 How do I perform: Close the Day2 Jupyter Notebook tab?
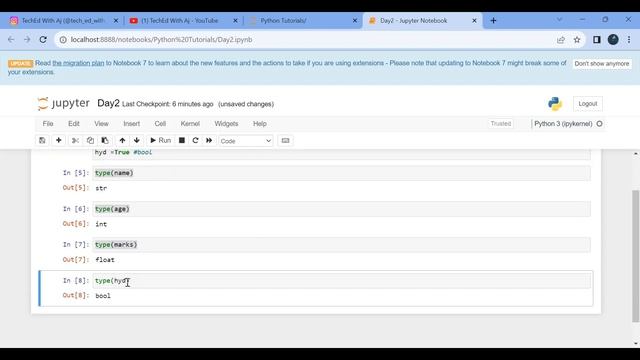tap(474, 20)
